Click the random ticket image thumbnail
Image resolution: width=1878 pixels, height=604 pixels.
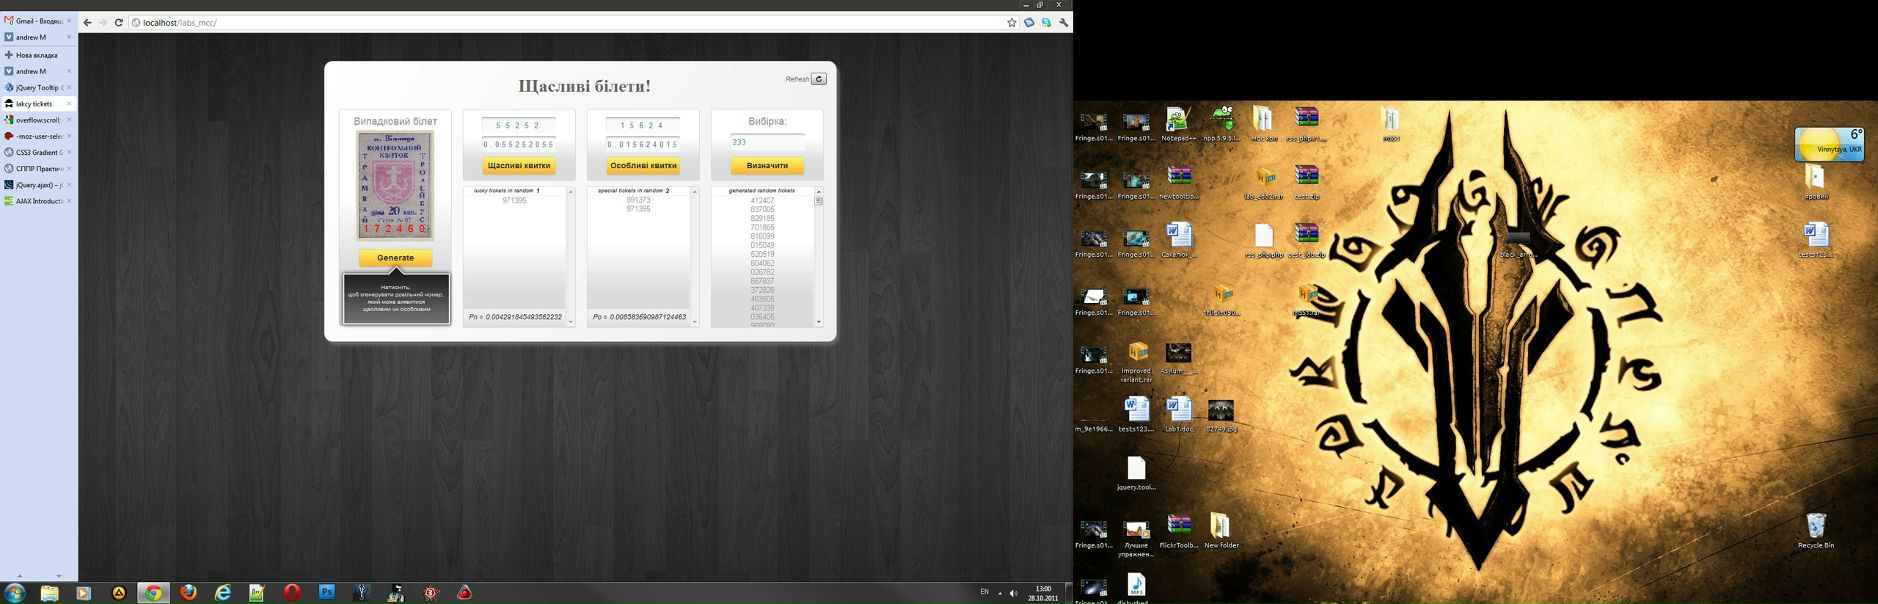[395, 185]
